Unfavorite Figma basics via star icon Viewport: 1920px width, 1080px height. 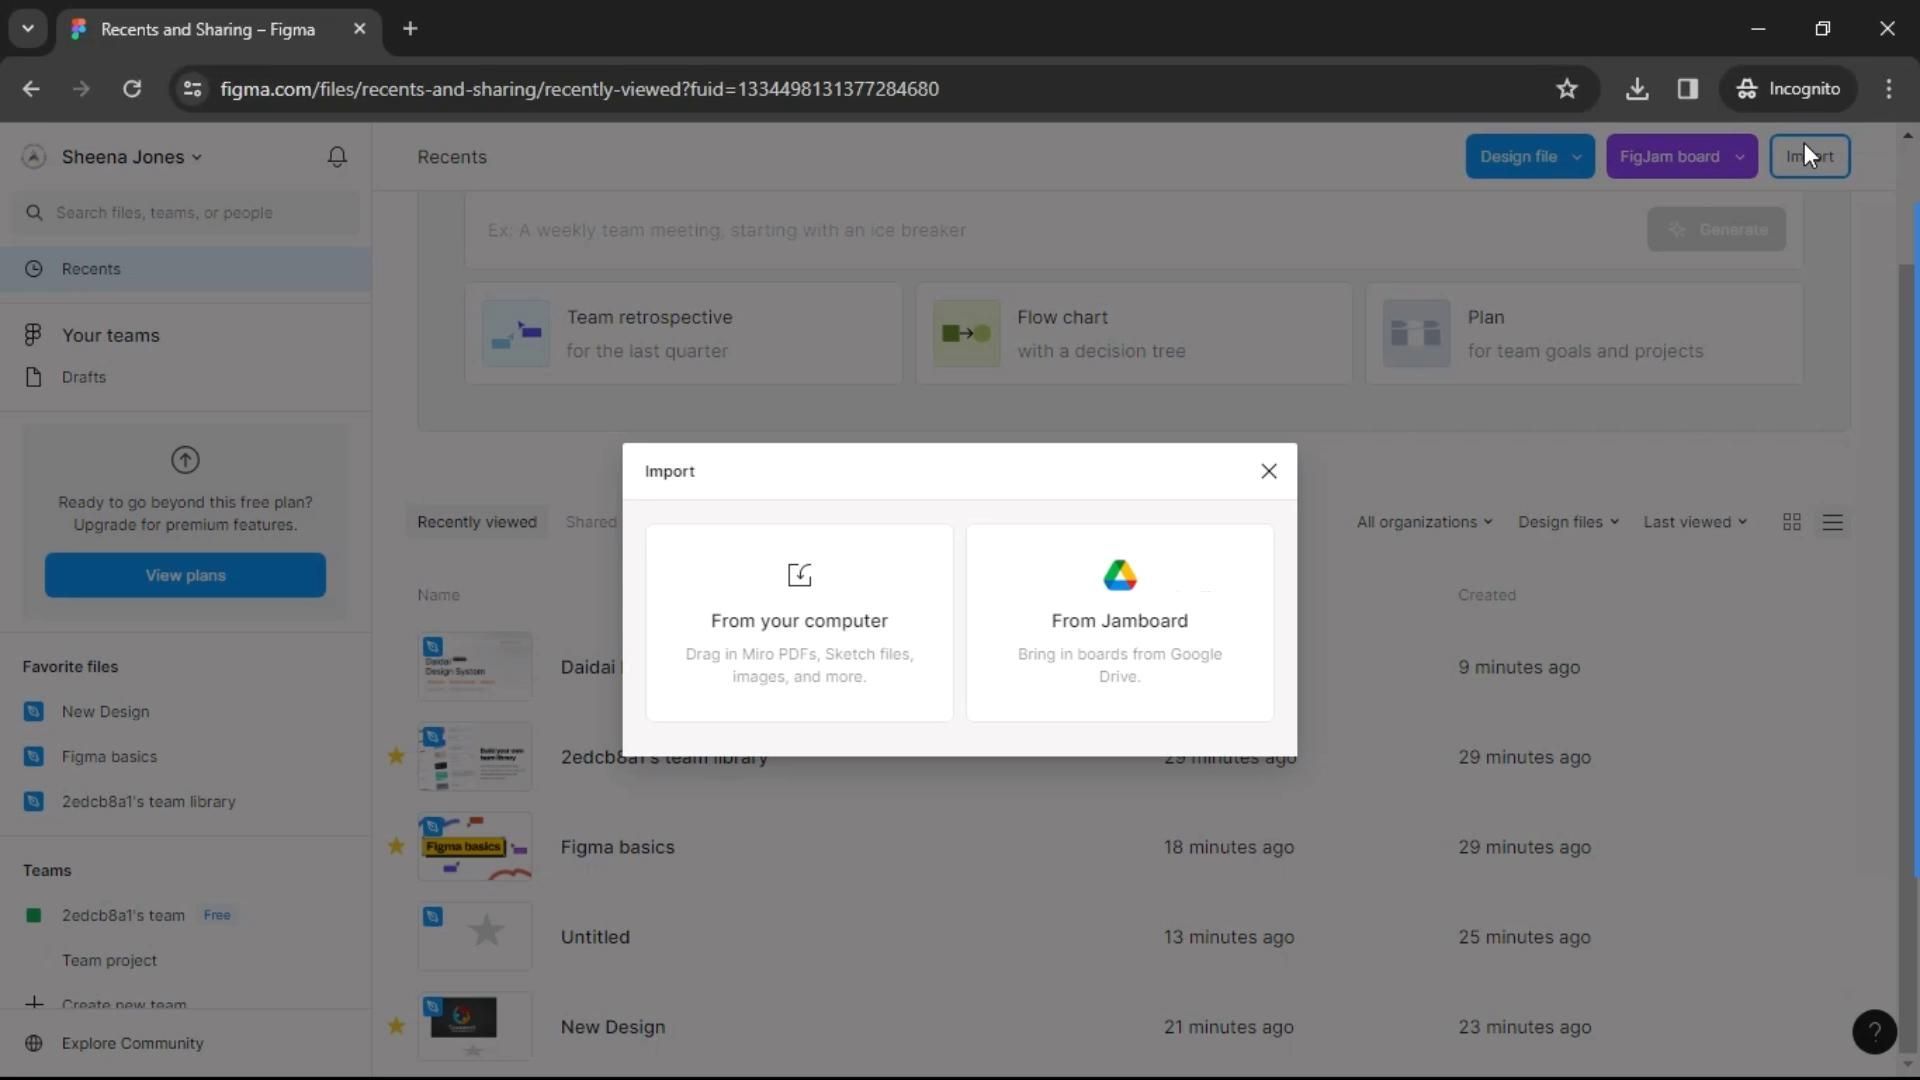tap(396, 847)
